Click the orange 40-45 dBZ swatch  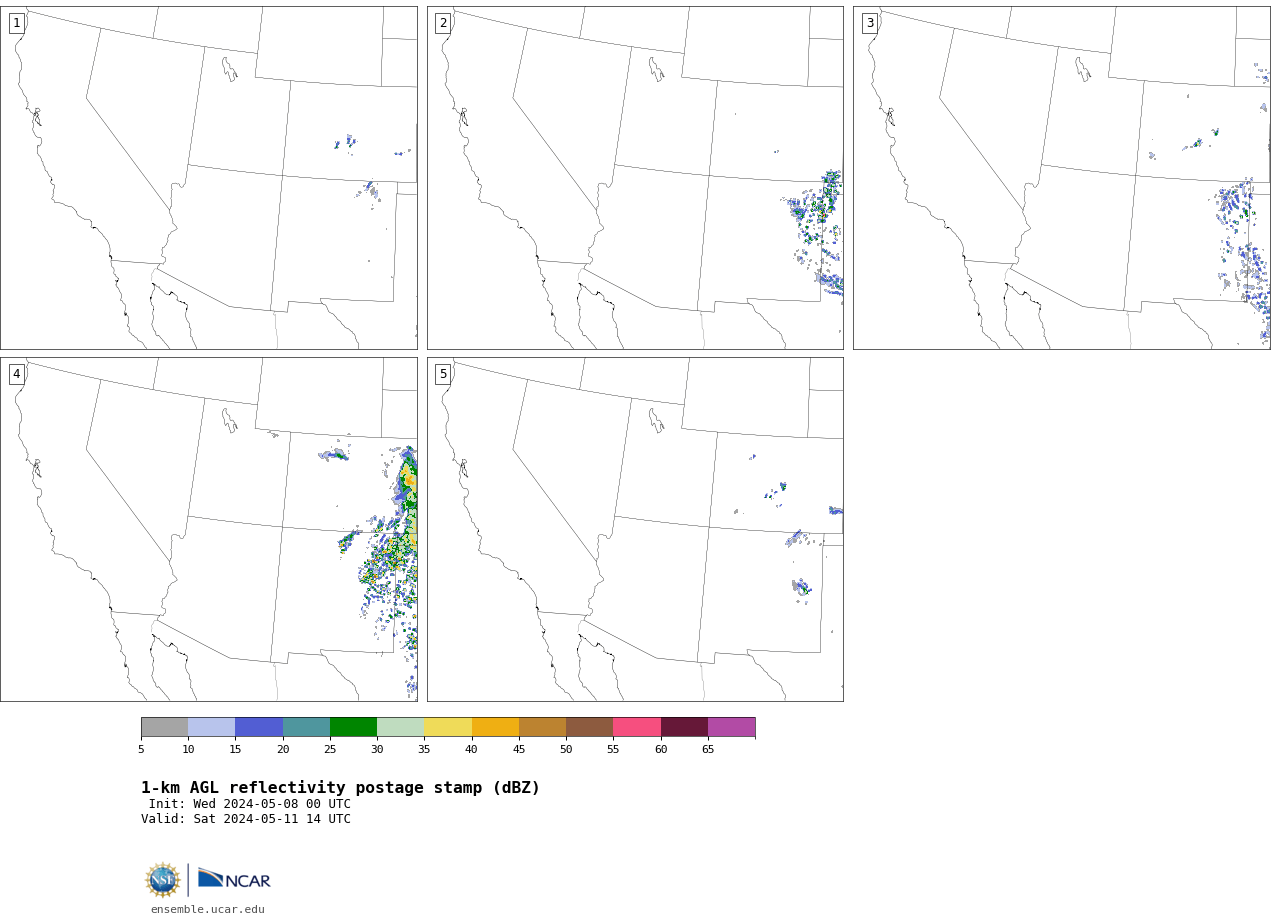pyautogui.click(x=495, y=727)
